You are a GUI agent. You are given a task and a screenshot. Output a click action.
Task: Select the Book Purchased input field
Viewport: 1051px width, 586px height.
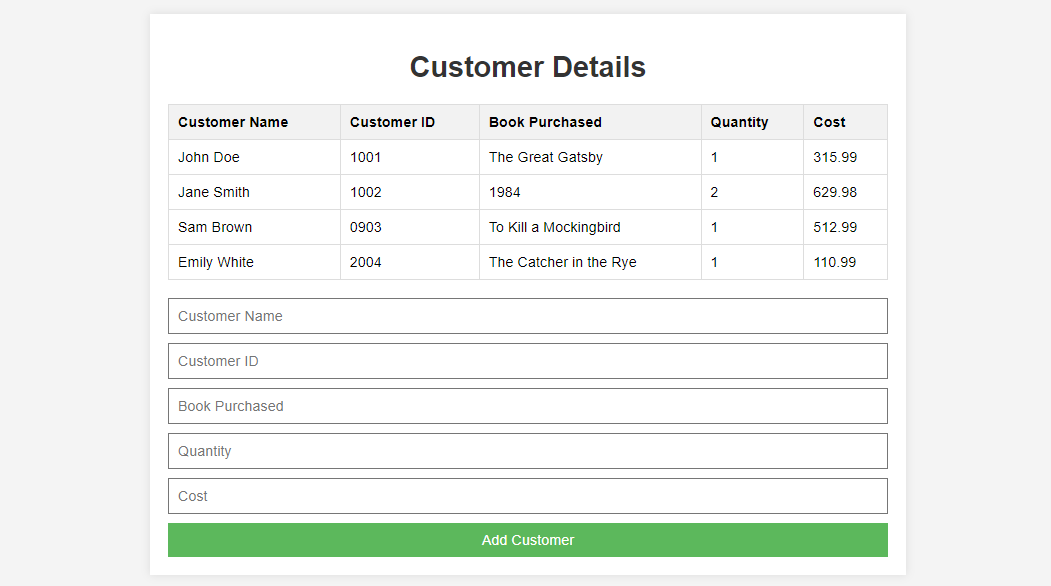click(527, 406)
